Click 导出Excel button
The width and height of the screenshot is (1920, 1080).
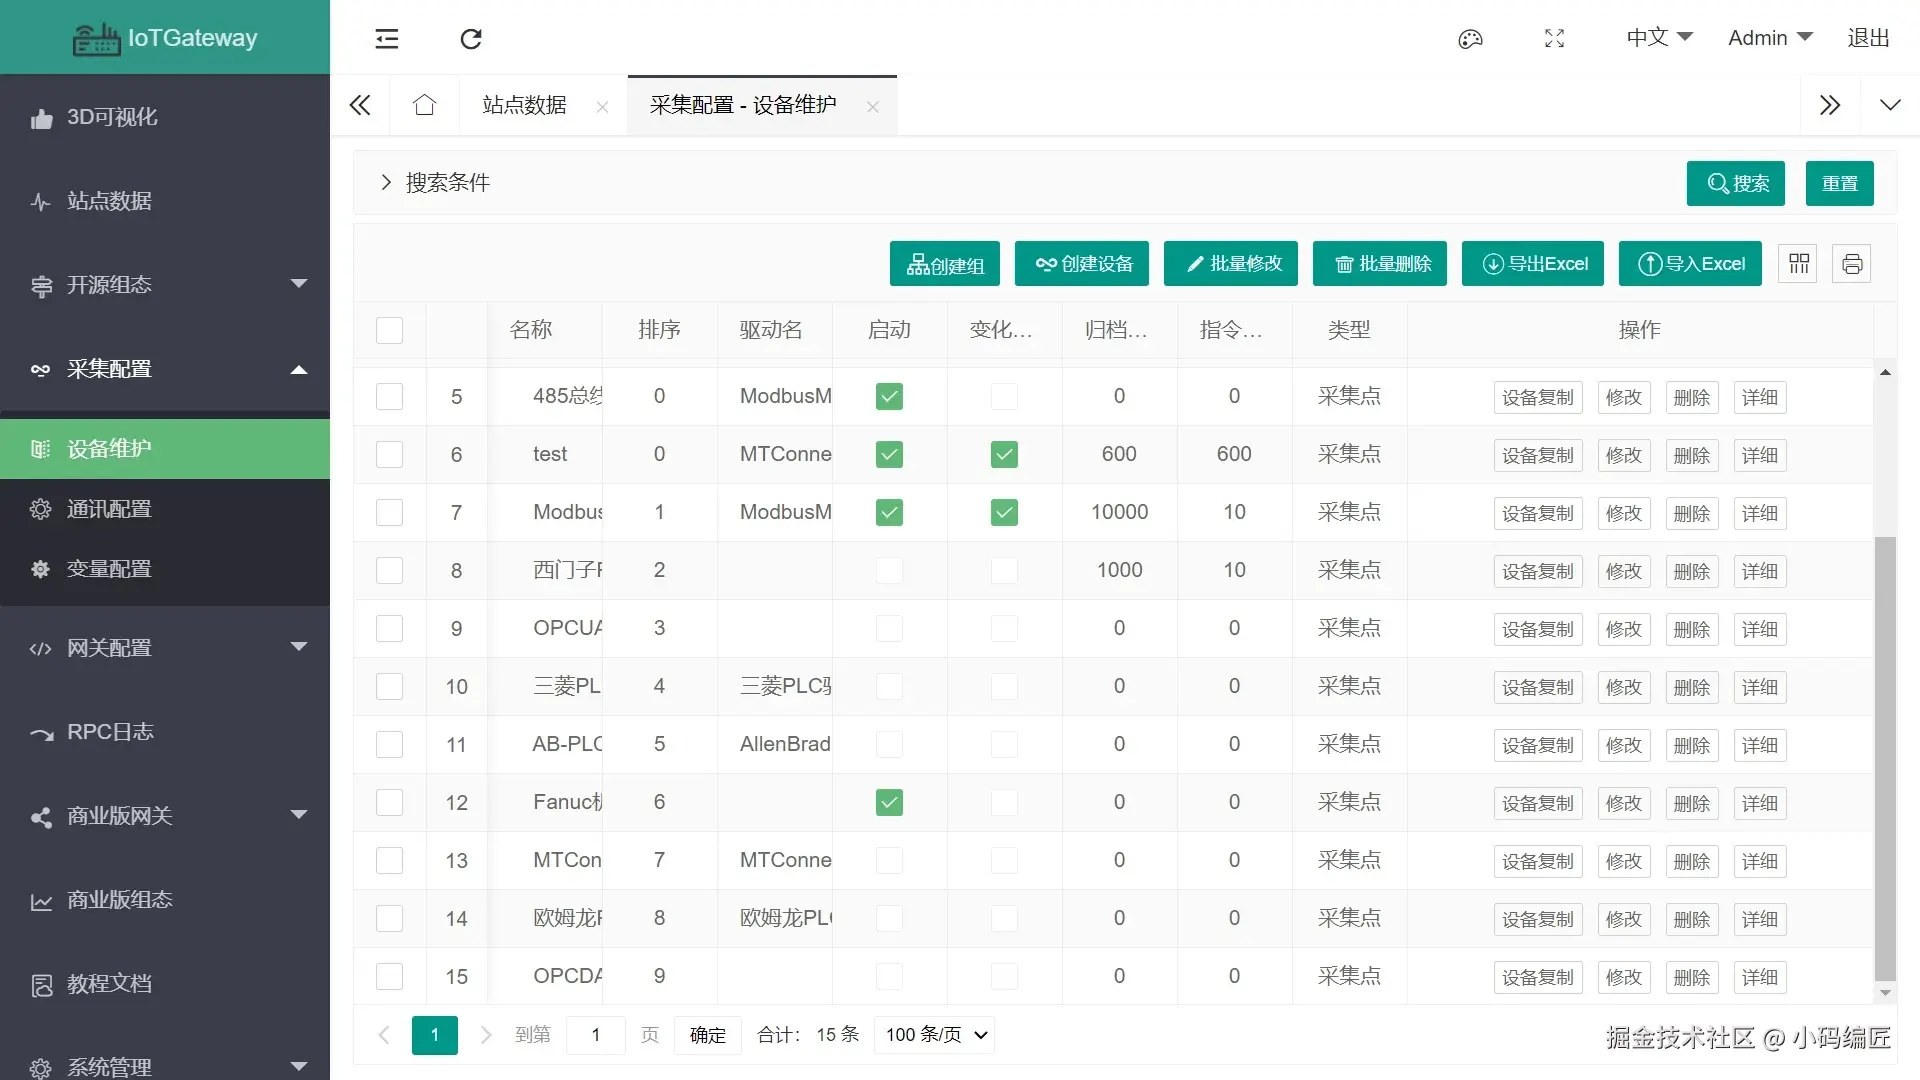click(1532, 264)
